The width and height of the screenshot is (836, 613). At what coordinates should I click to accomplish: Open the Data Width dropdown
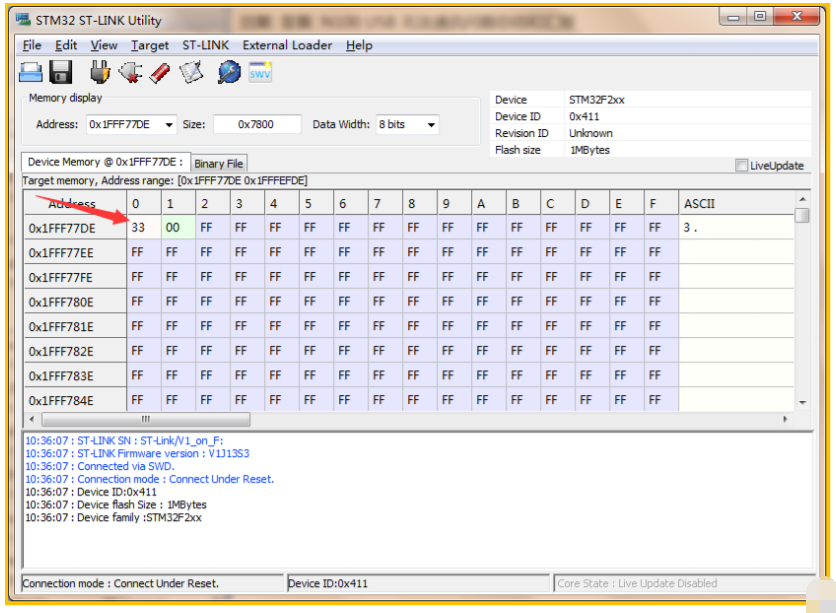click(x=431, y=125)
